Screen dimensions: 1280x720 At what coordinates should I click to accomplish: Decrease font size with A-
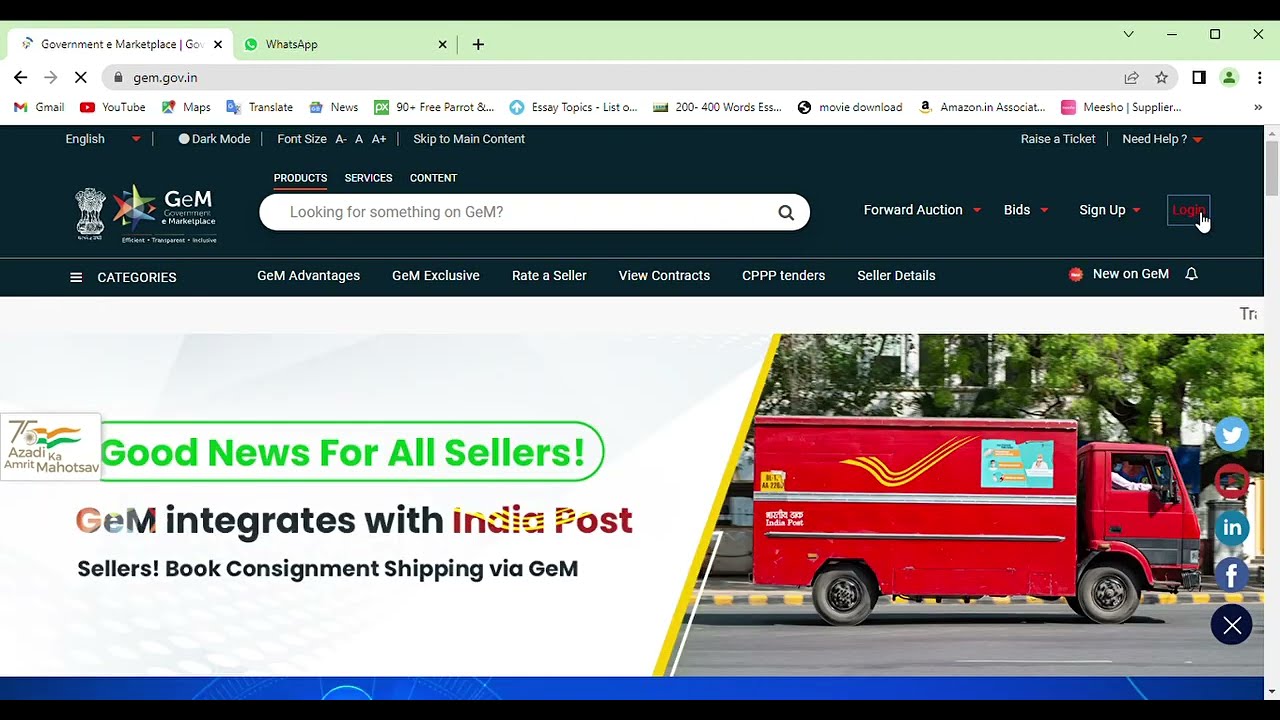(x=341, y=139)
